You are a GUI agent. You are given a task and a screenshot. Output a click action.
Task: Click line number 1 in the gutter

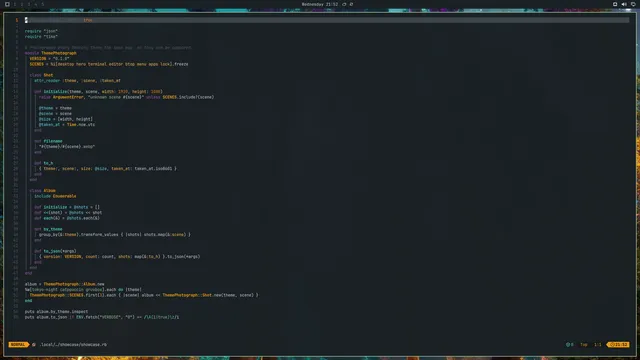pyautogui.click(x=17, y=20)
